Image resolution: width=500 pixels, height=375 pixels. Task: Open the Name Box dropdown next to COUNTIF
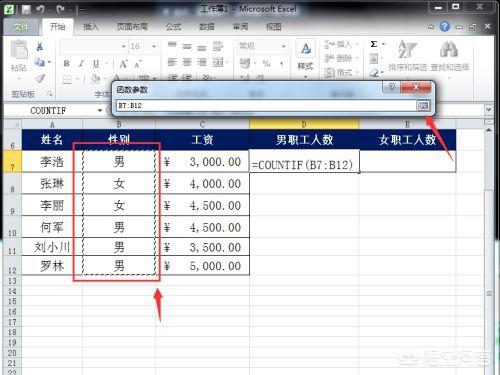pos(100,110)
